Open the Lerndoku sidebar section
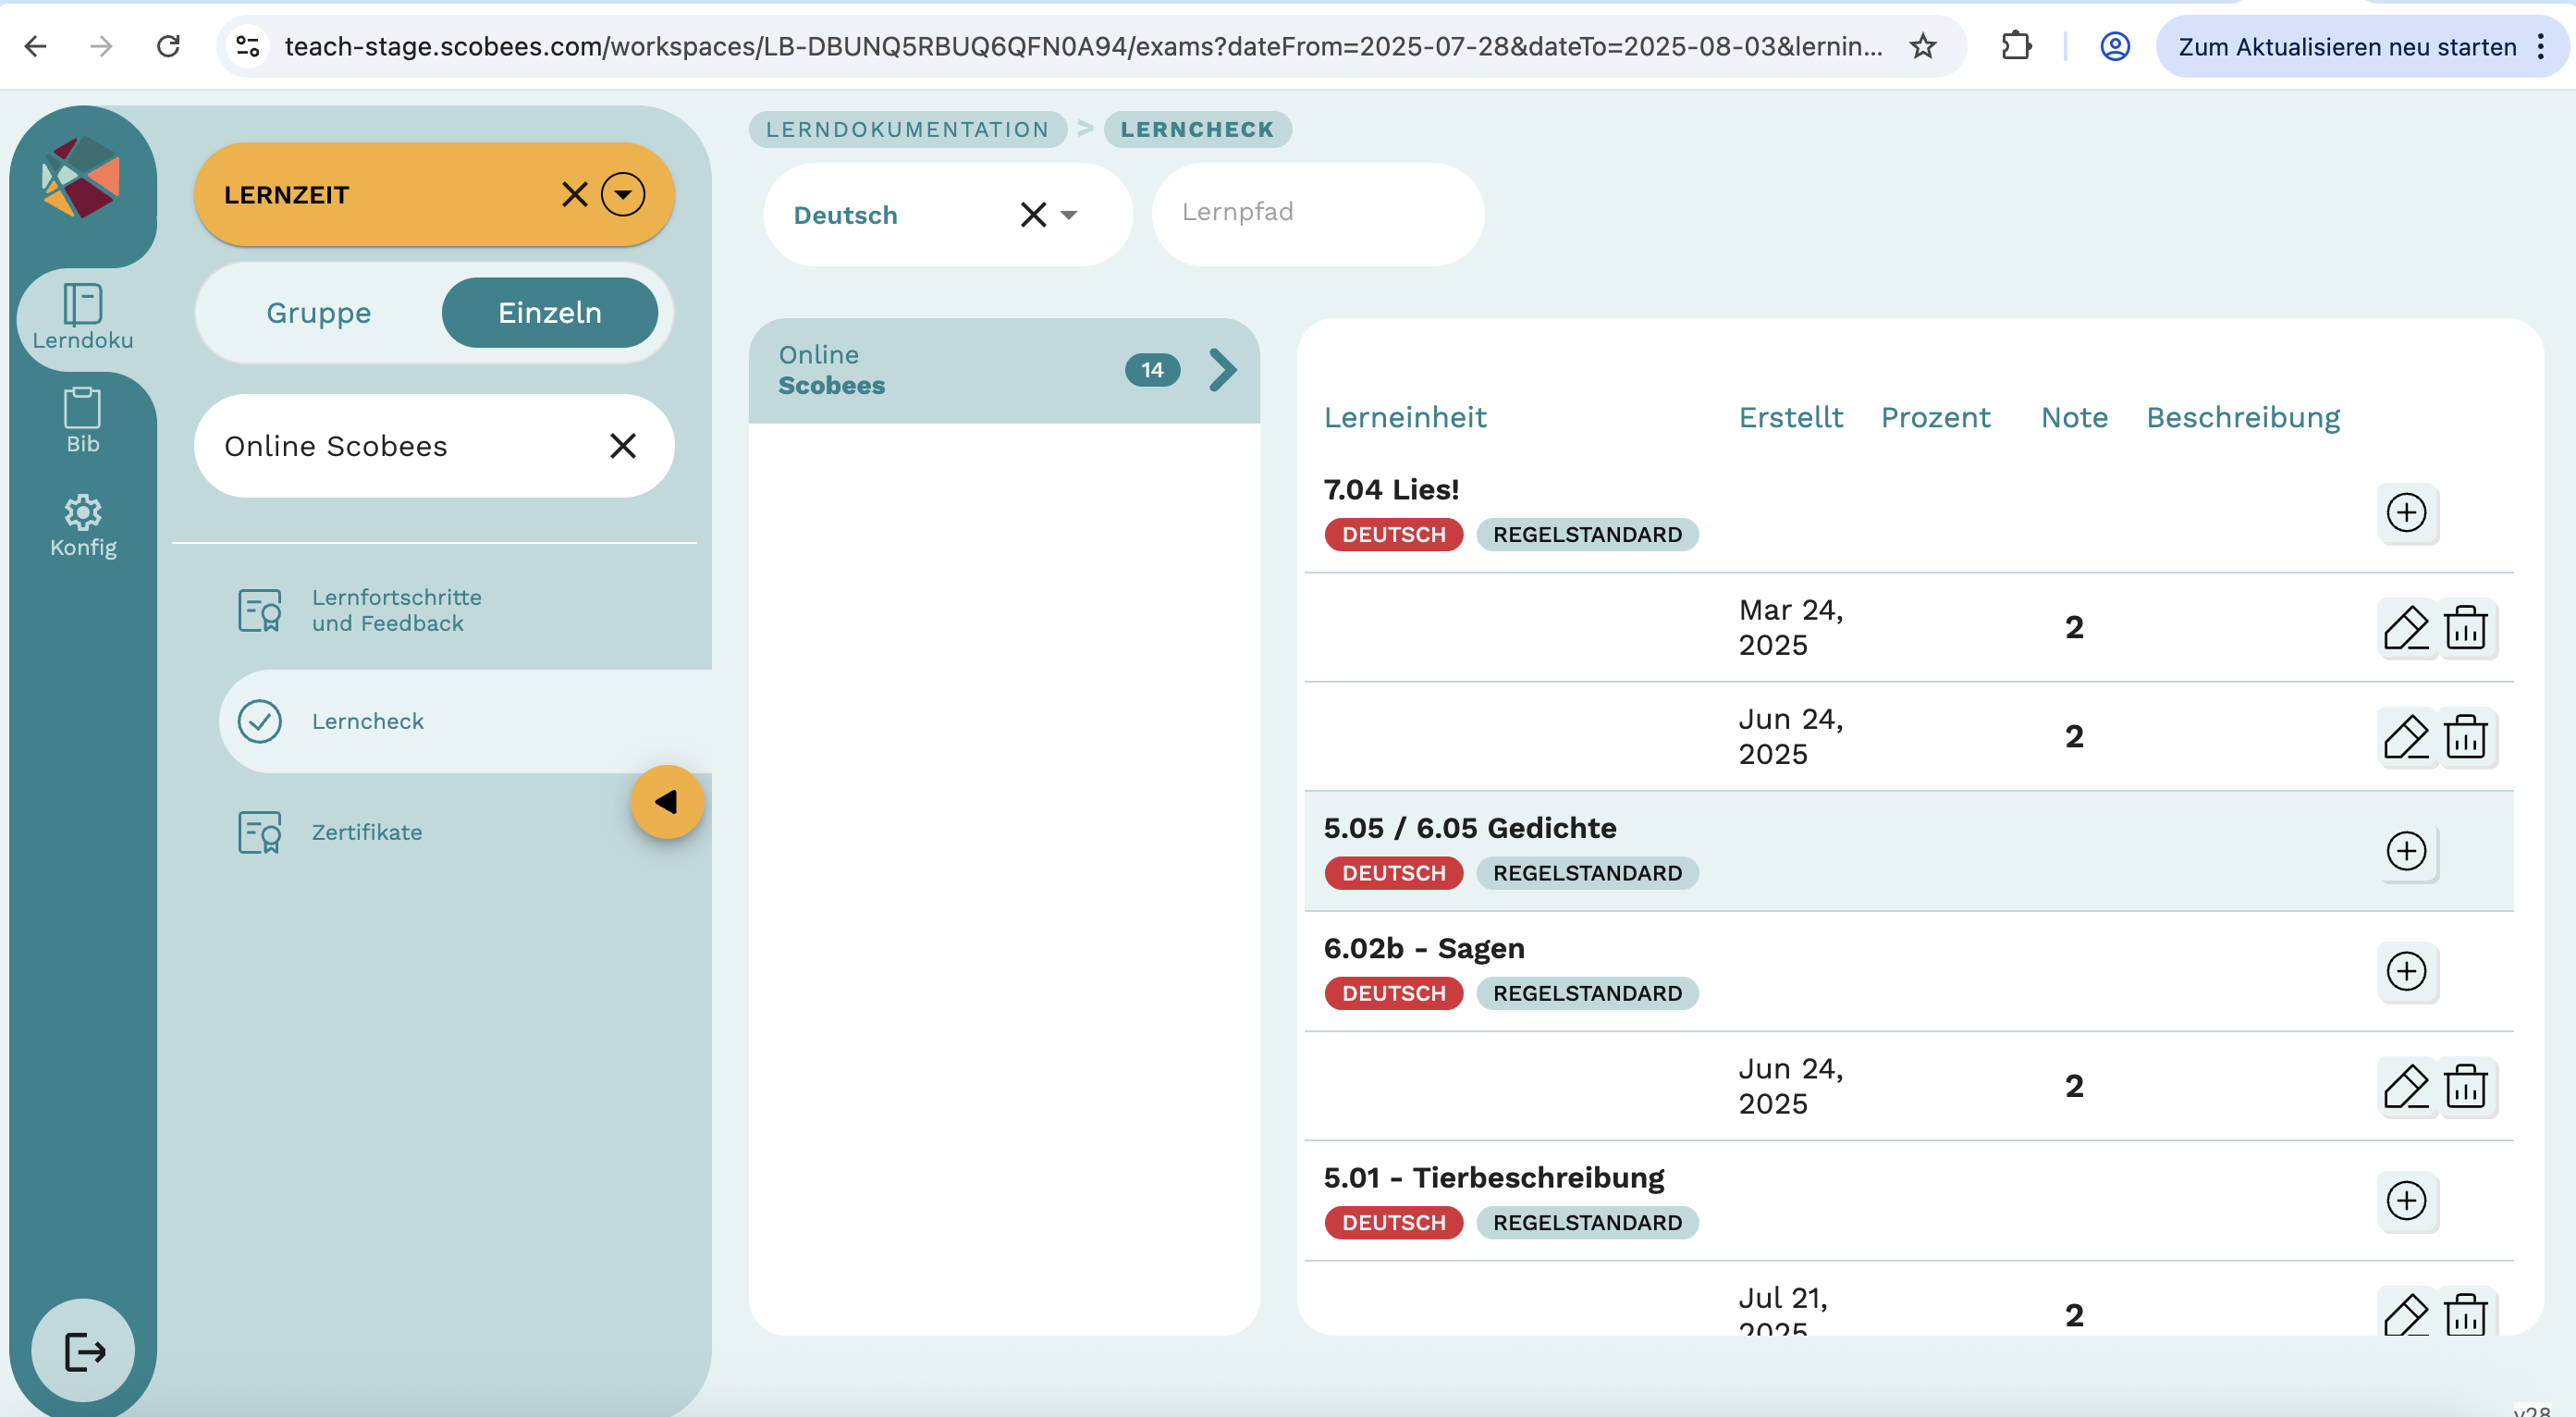The height and width of the screenshot is (1417, 2576). 82,316
